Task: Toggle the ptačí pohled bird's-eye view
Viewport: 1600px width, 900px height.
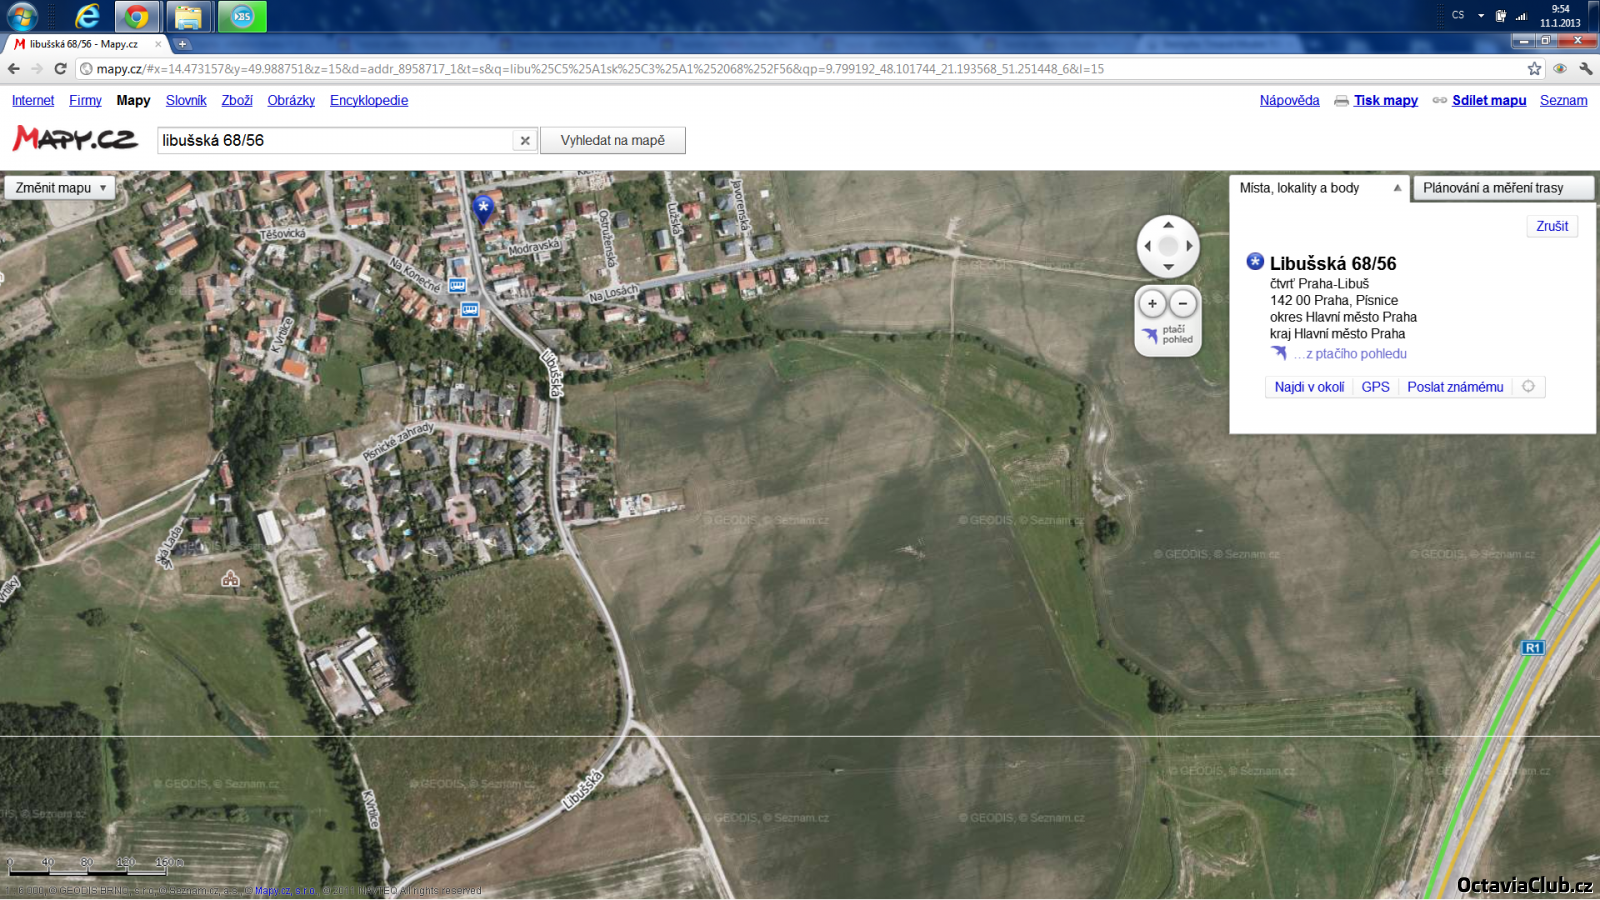Action: (x=1168, y=335)
